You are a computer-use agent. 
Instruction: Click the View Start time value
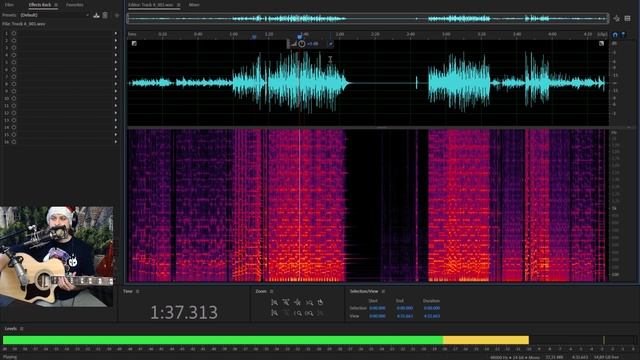pos(377,316)
